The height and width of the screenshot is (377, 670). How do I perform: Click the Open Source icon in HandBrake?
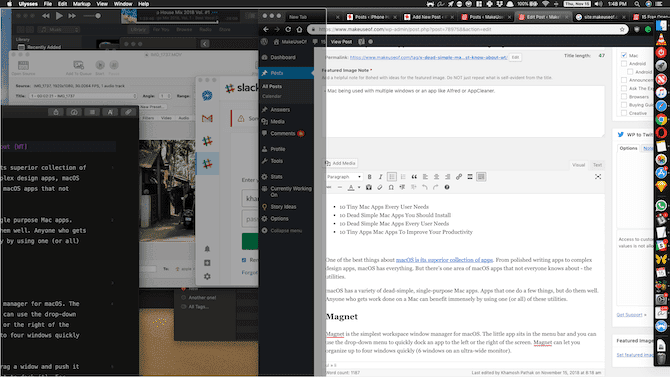(x=24, y=65)
